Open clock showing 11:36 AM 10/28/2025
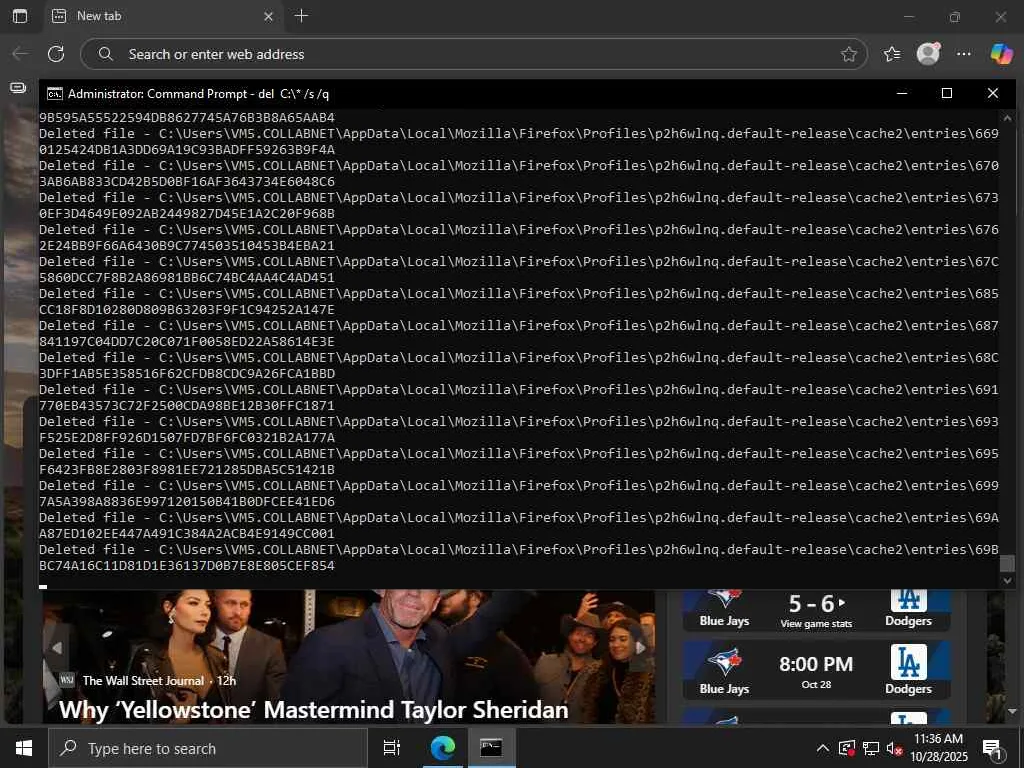 point(938,748)
